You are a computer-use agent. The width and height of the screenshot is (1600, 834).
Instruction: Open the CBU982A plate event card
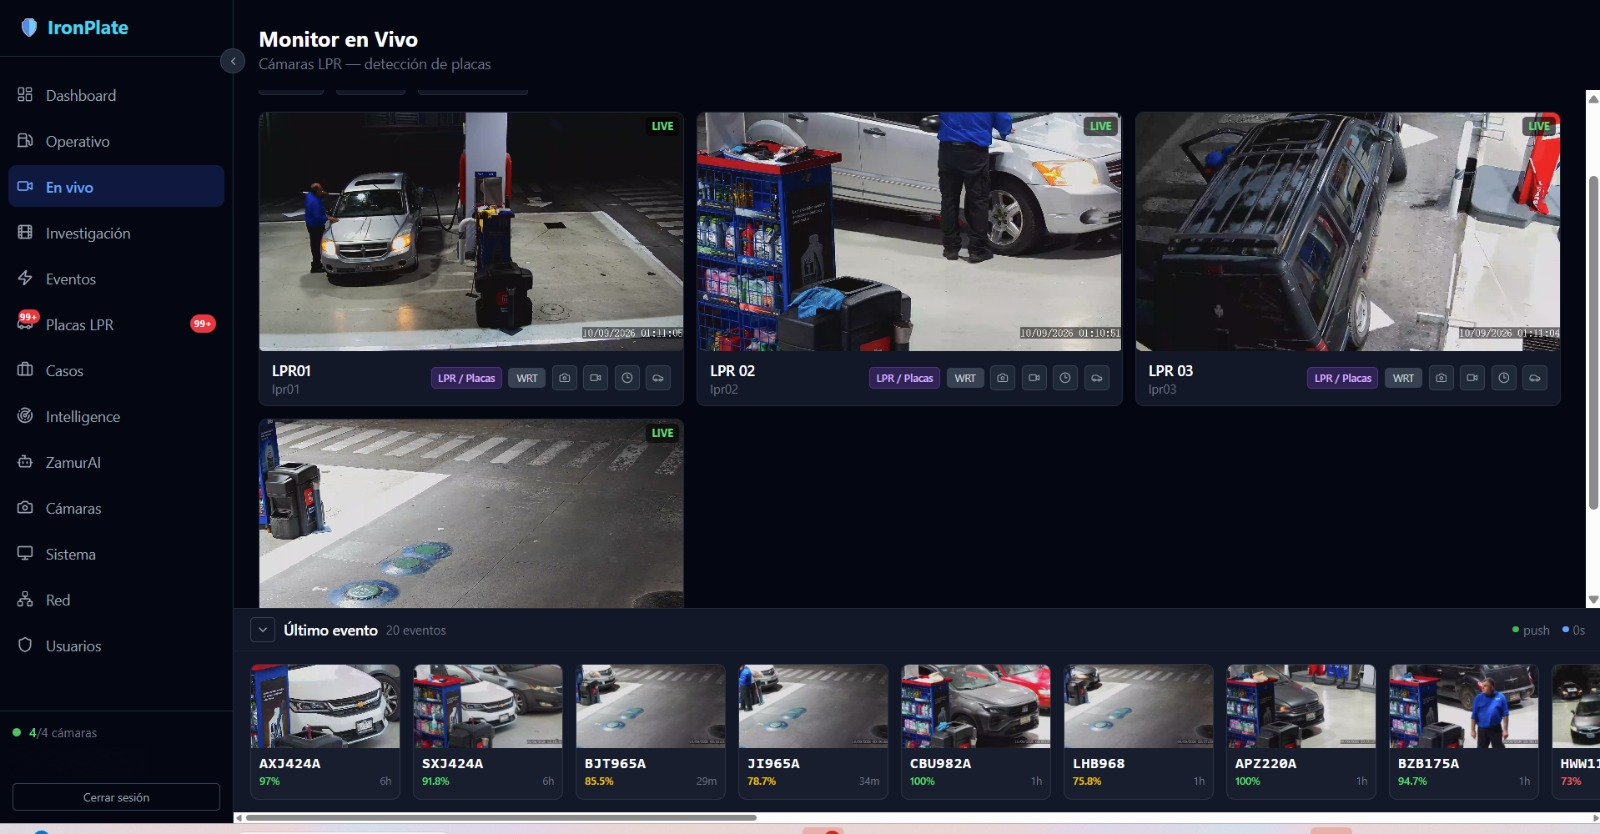pyautogui.click(x=976, y=731)
